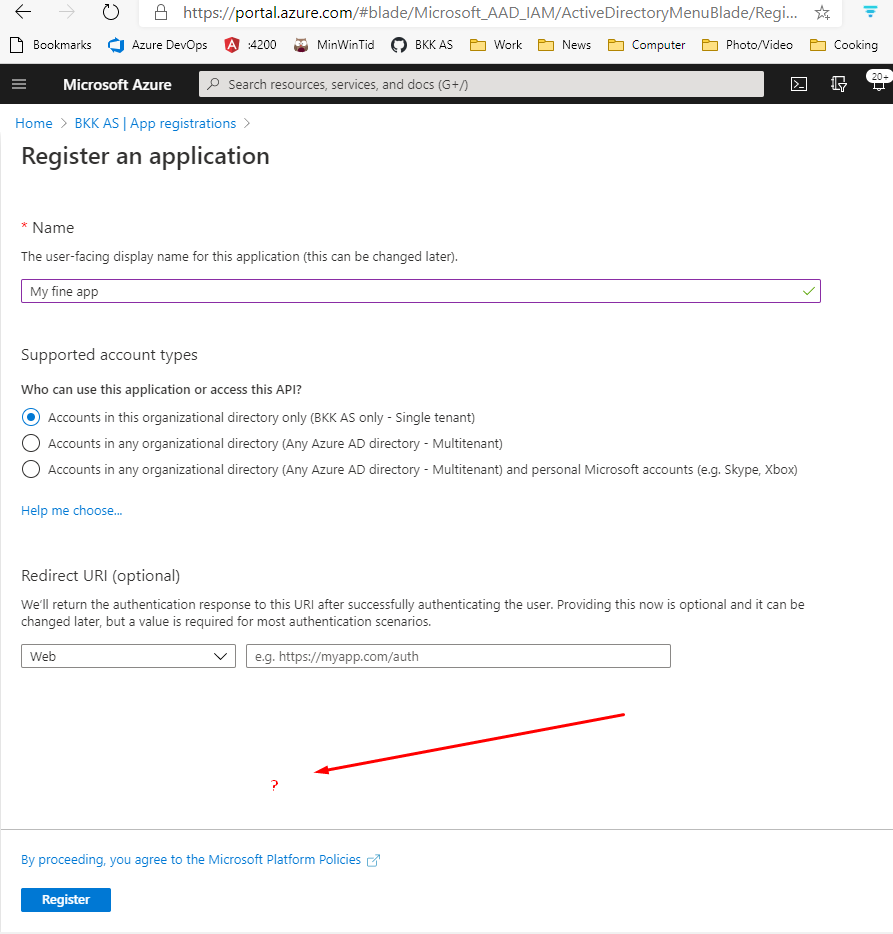Open the Cloud Shell terminal icon

[799, 84]
